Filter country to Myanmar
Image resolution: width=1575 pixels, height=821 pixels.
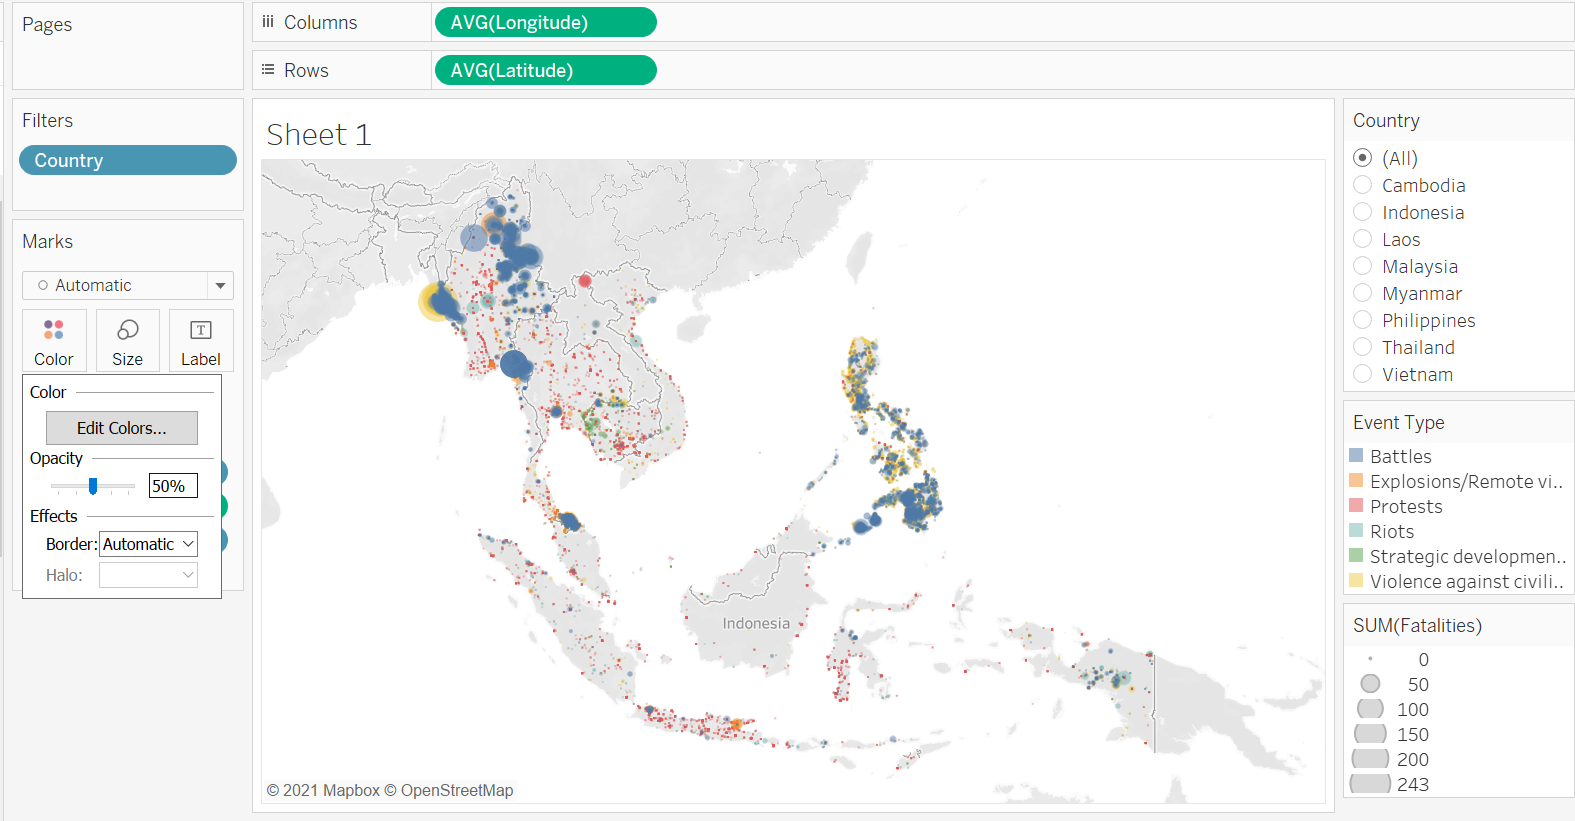click(x=1362, y=293)
